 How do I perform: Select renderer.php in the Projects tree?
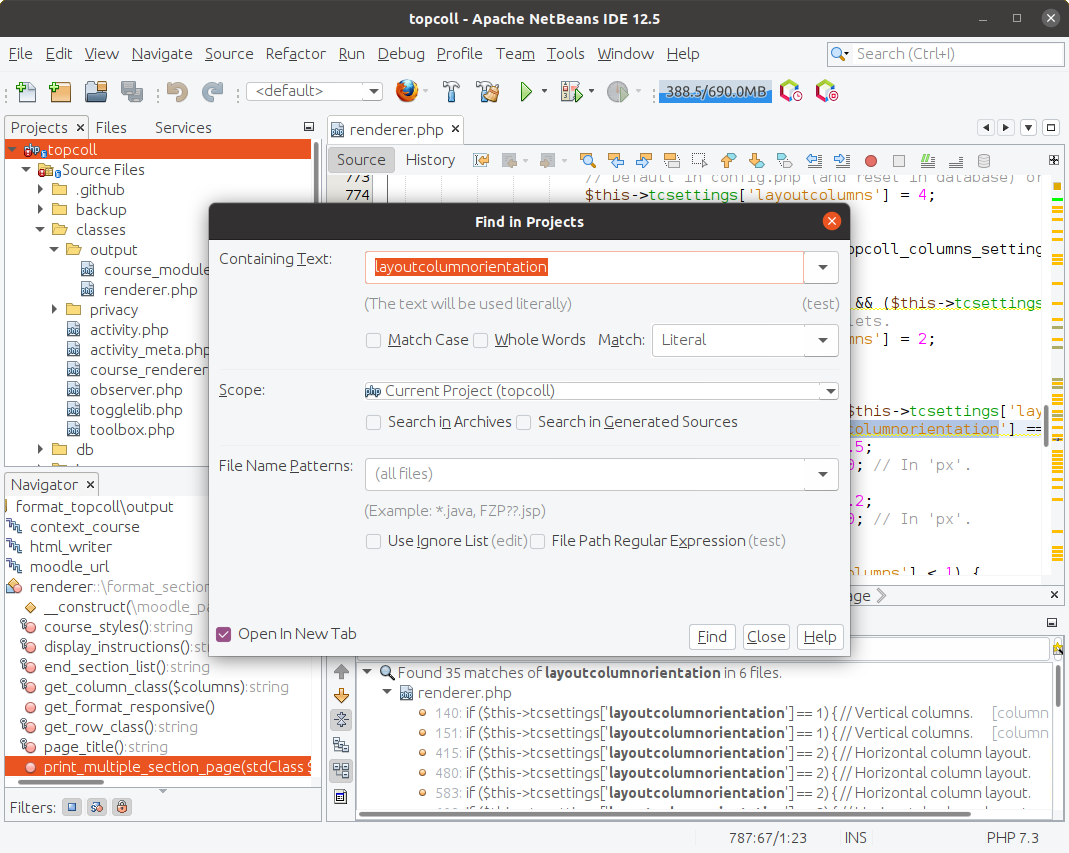pos(150,290)
